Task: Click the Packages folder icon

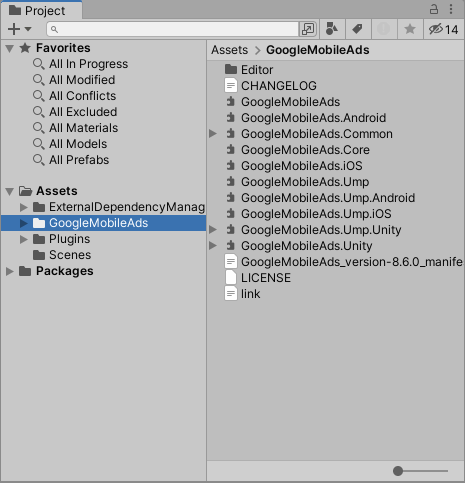Action: 25,271
